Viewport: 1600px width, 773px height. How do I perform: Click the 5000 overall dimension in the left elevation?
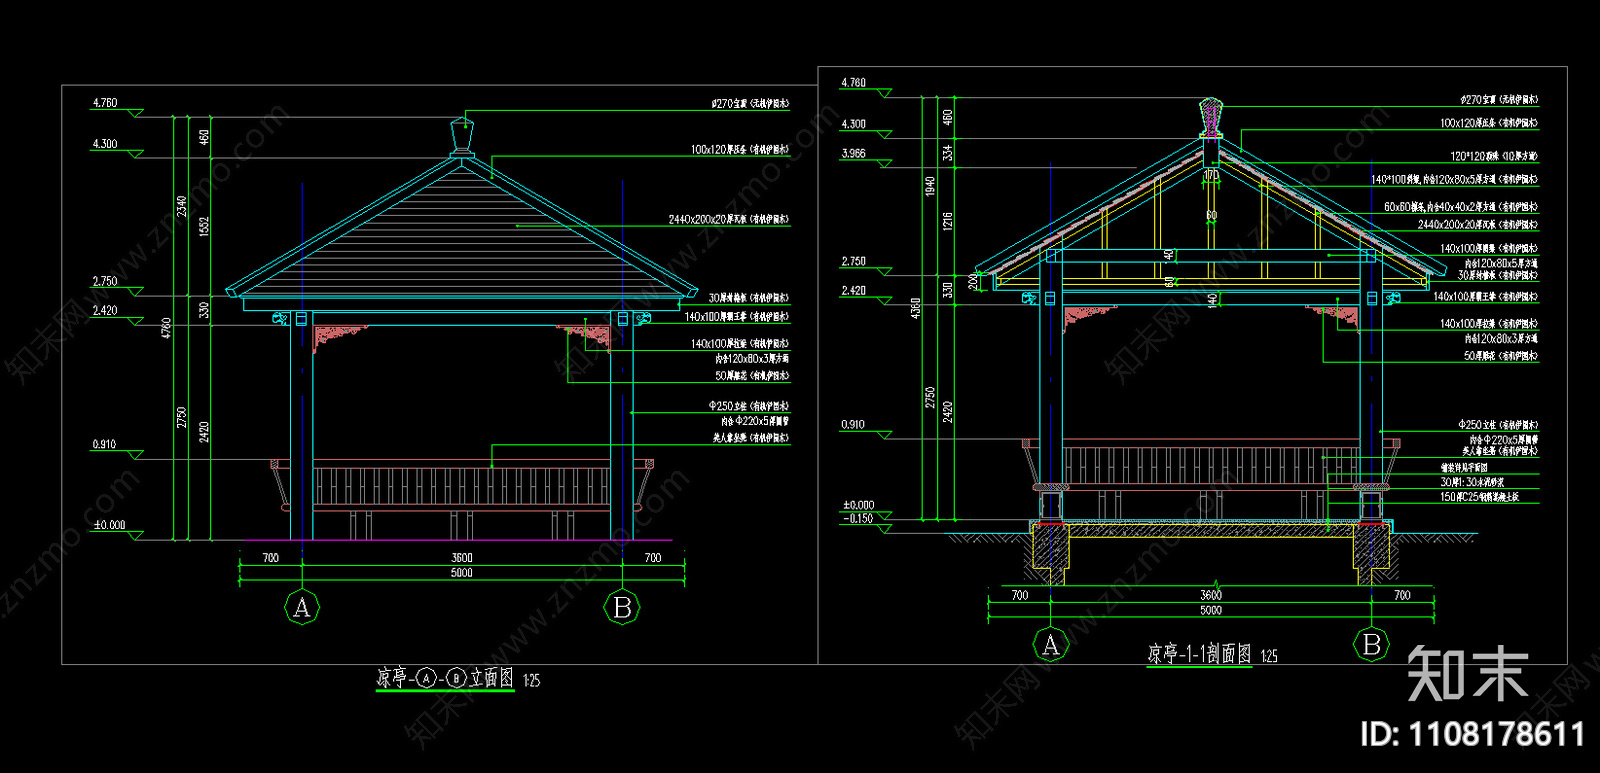[461, 573]
